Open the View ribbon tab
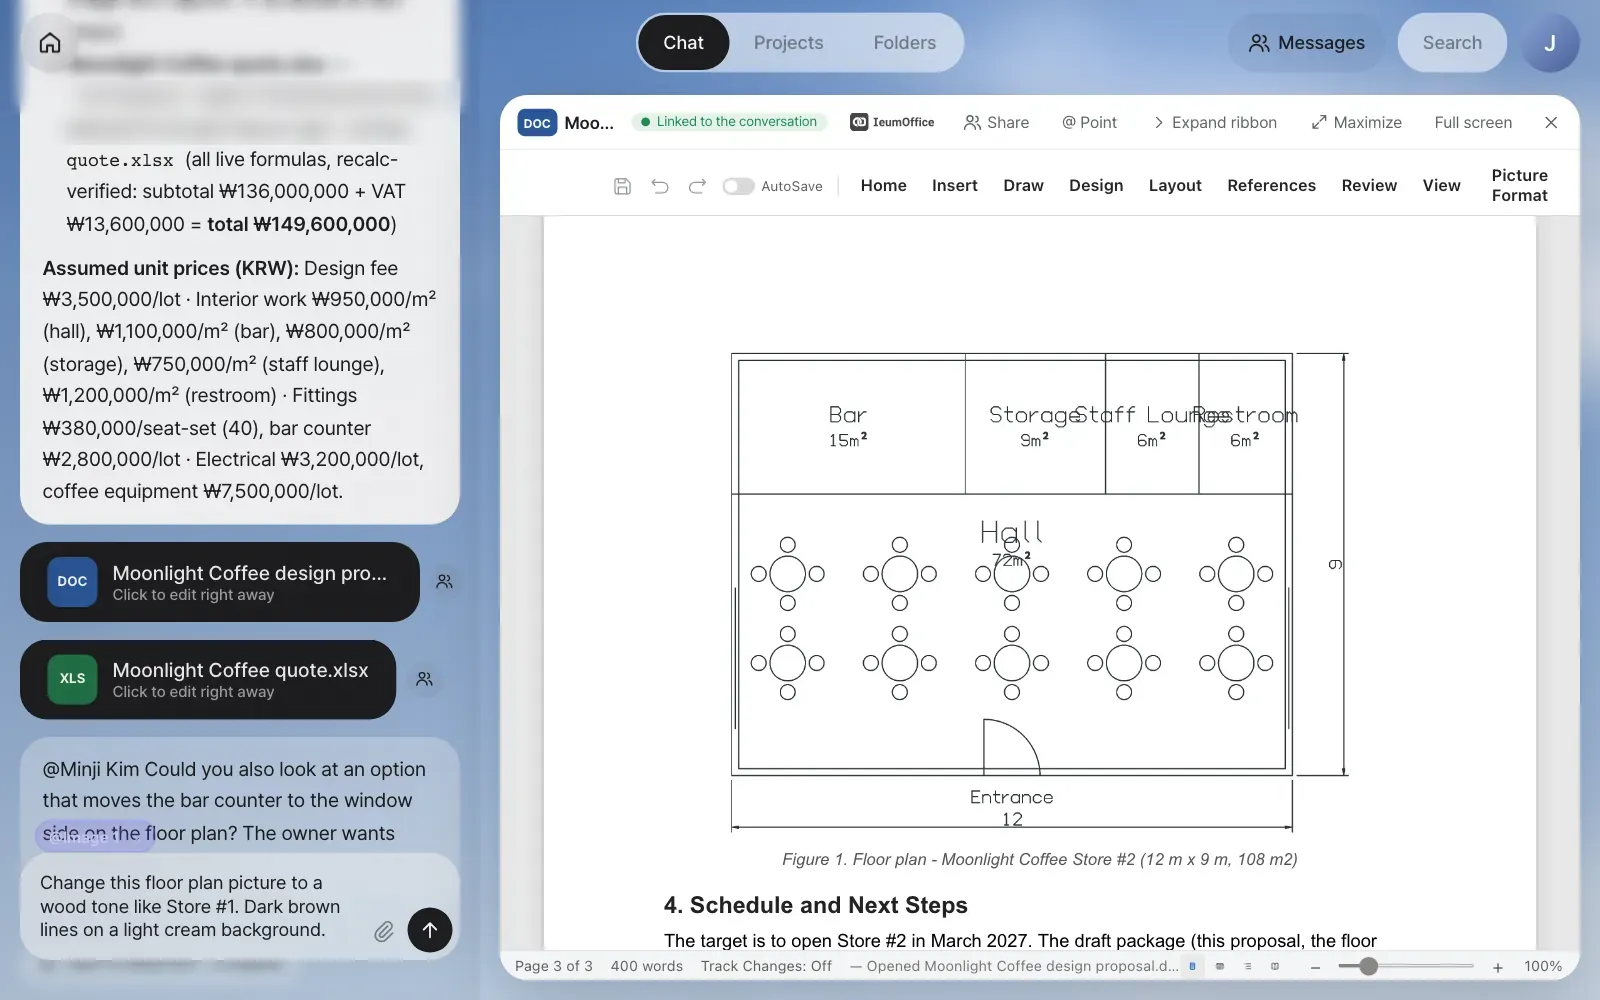1600x1000 pixels. tap(1442, 185)
